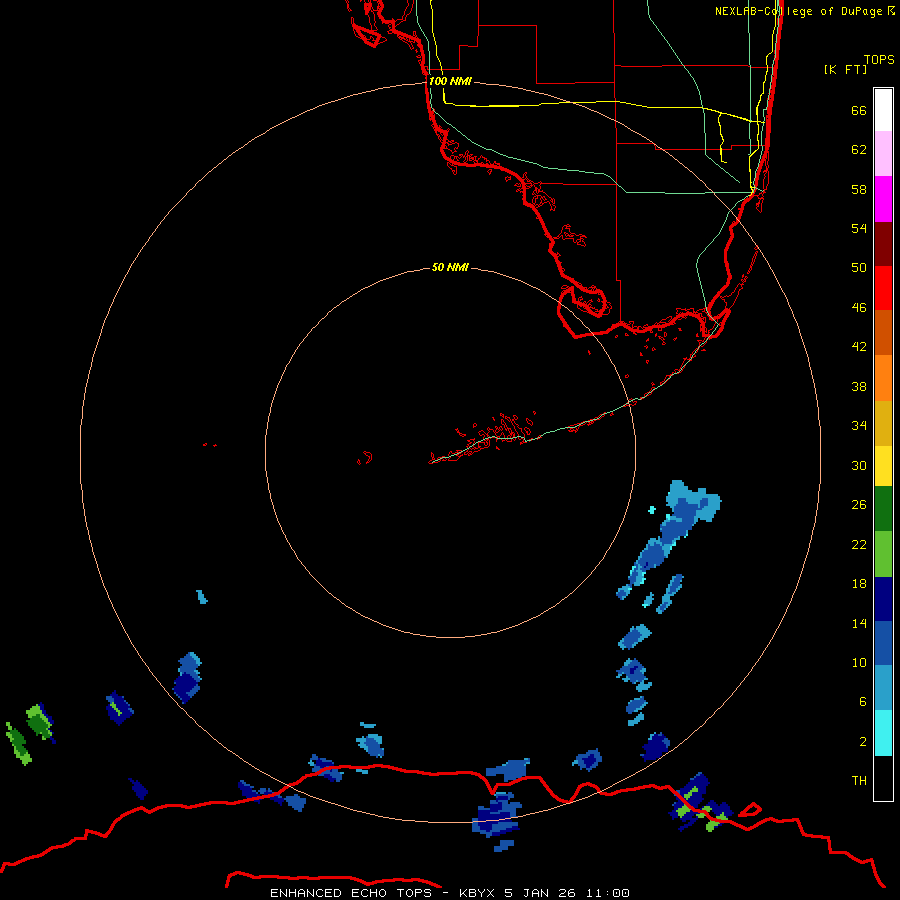Image resolution: width=900 pixels, height=900 pixels.
Task: Click the legend value "34"
Action: coord(859,425)
